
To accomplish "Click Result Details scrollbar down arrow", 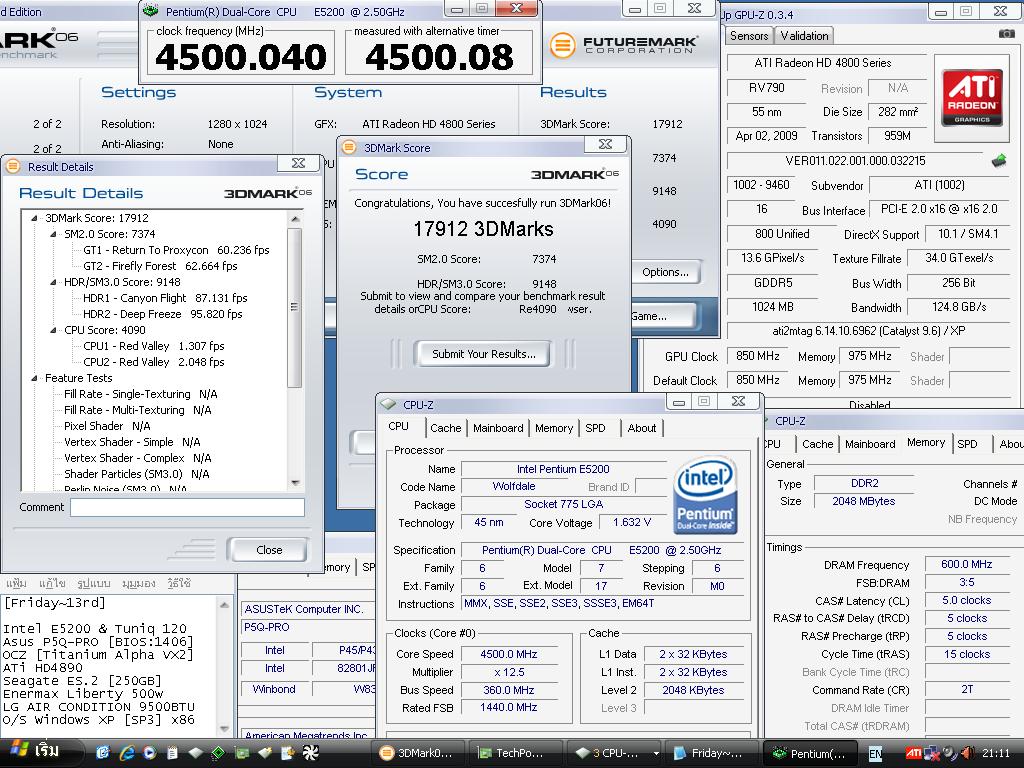I will [295, 483].
